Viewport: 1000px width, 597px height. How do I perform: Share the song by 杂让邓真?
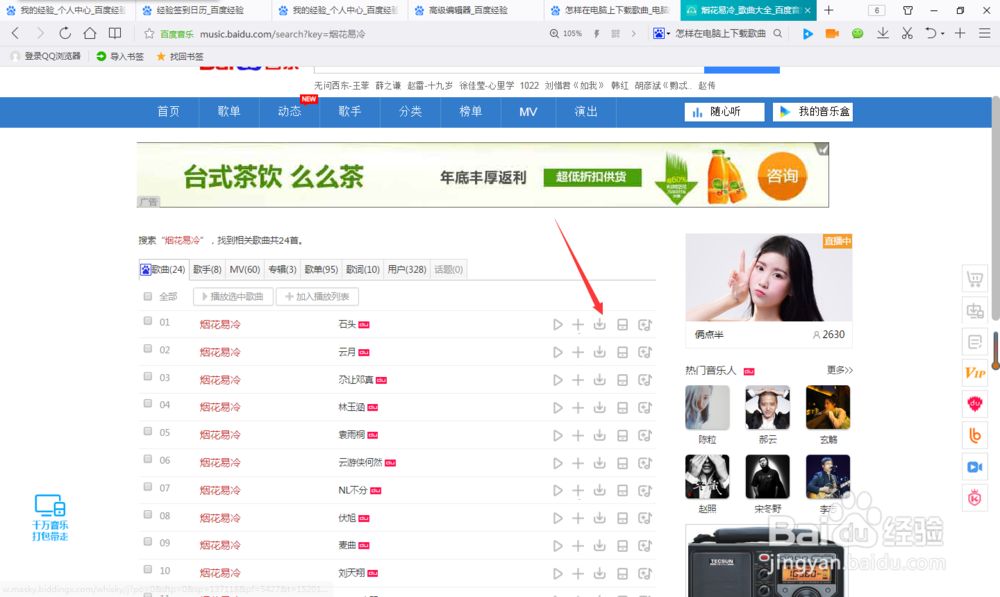coord(645,380)
